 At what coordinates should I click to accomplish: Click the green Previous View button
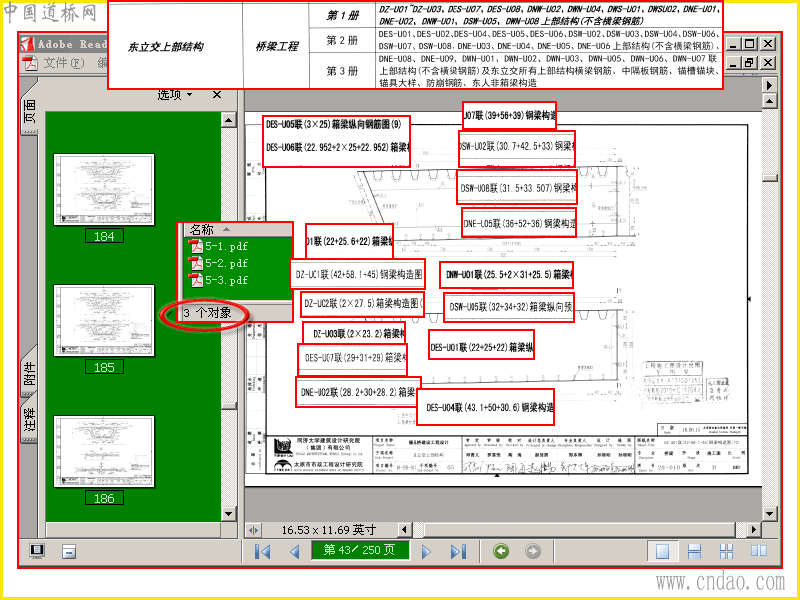[x=501, y=551]
